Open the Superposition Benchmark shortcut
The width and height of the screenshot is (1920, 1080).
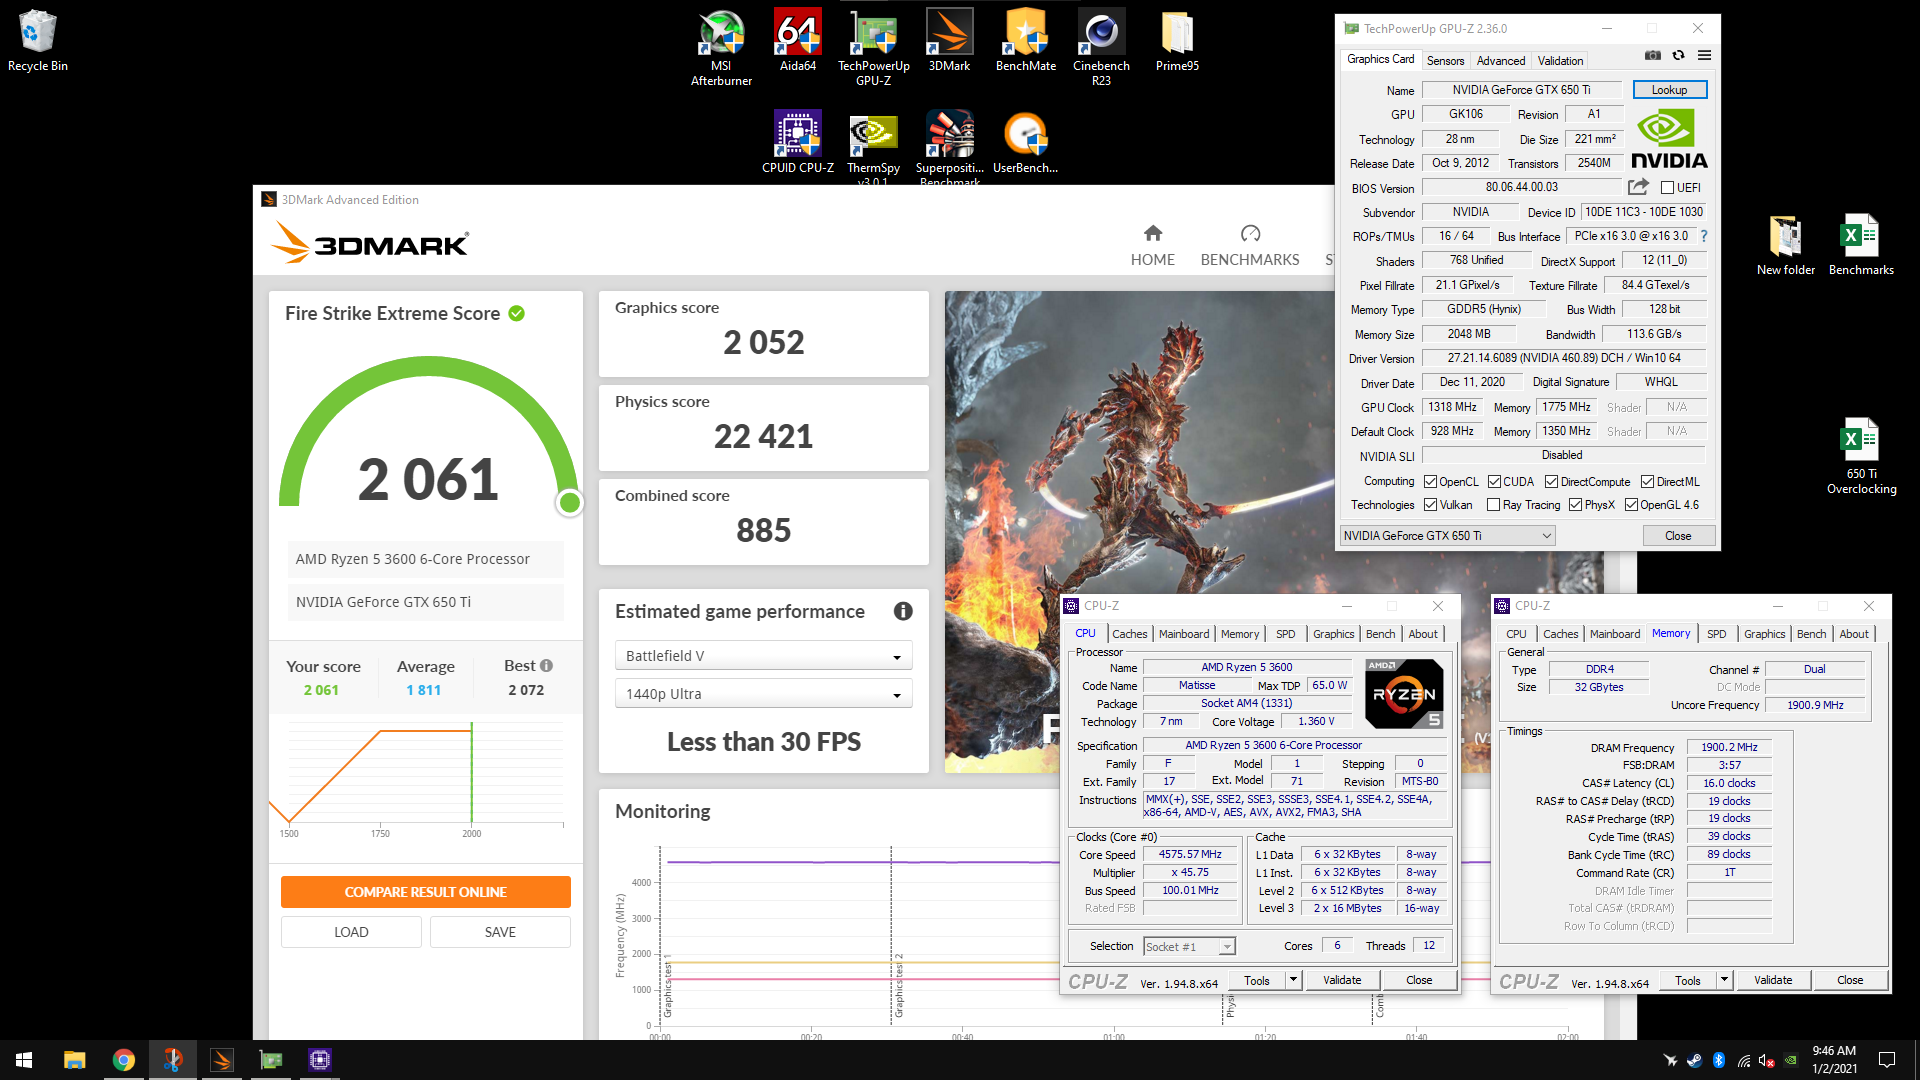click(x=949, y=148)
